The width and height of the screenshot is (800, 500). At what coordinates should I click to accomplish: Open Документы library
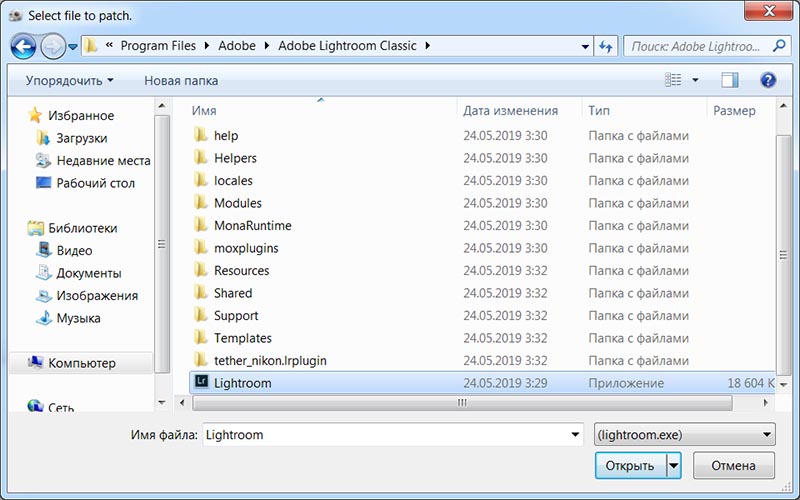(x=88, y=273)
